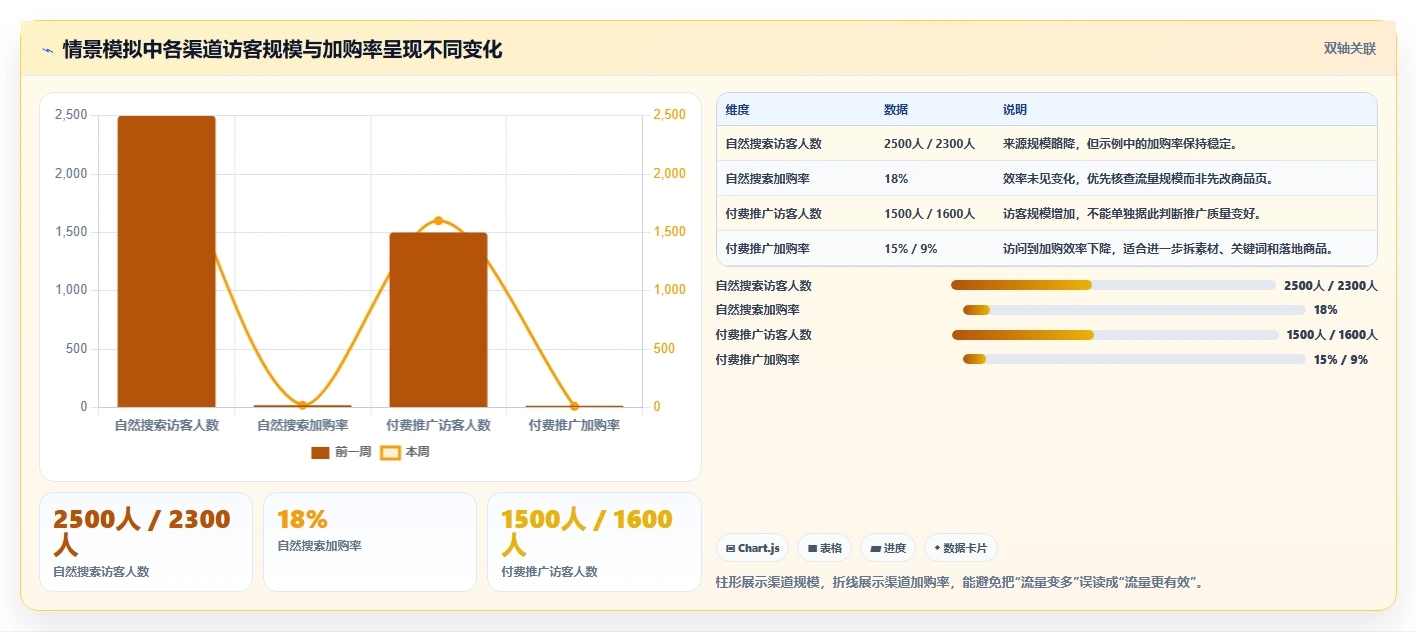Click the 付费推广访客人数 progress bar
Viewport: 1417px width, 632px height.
[x=1115, y=335]
